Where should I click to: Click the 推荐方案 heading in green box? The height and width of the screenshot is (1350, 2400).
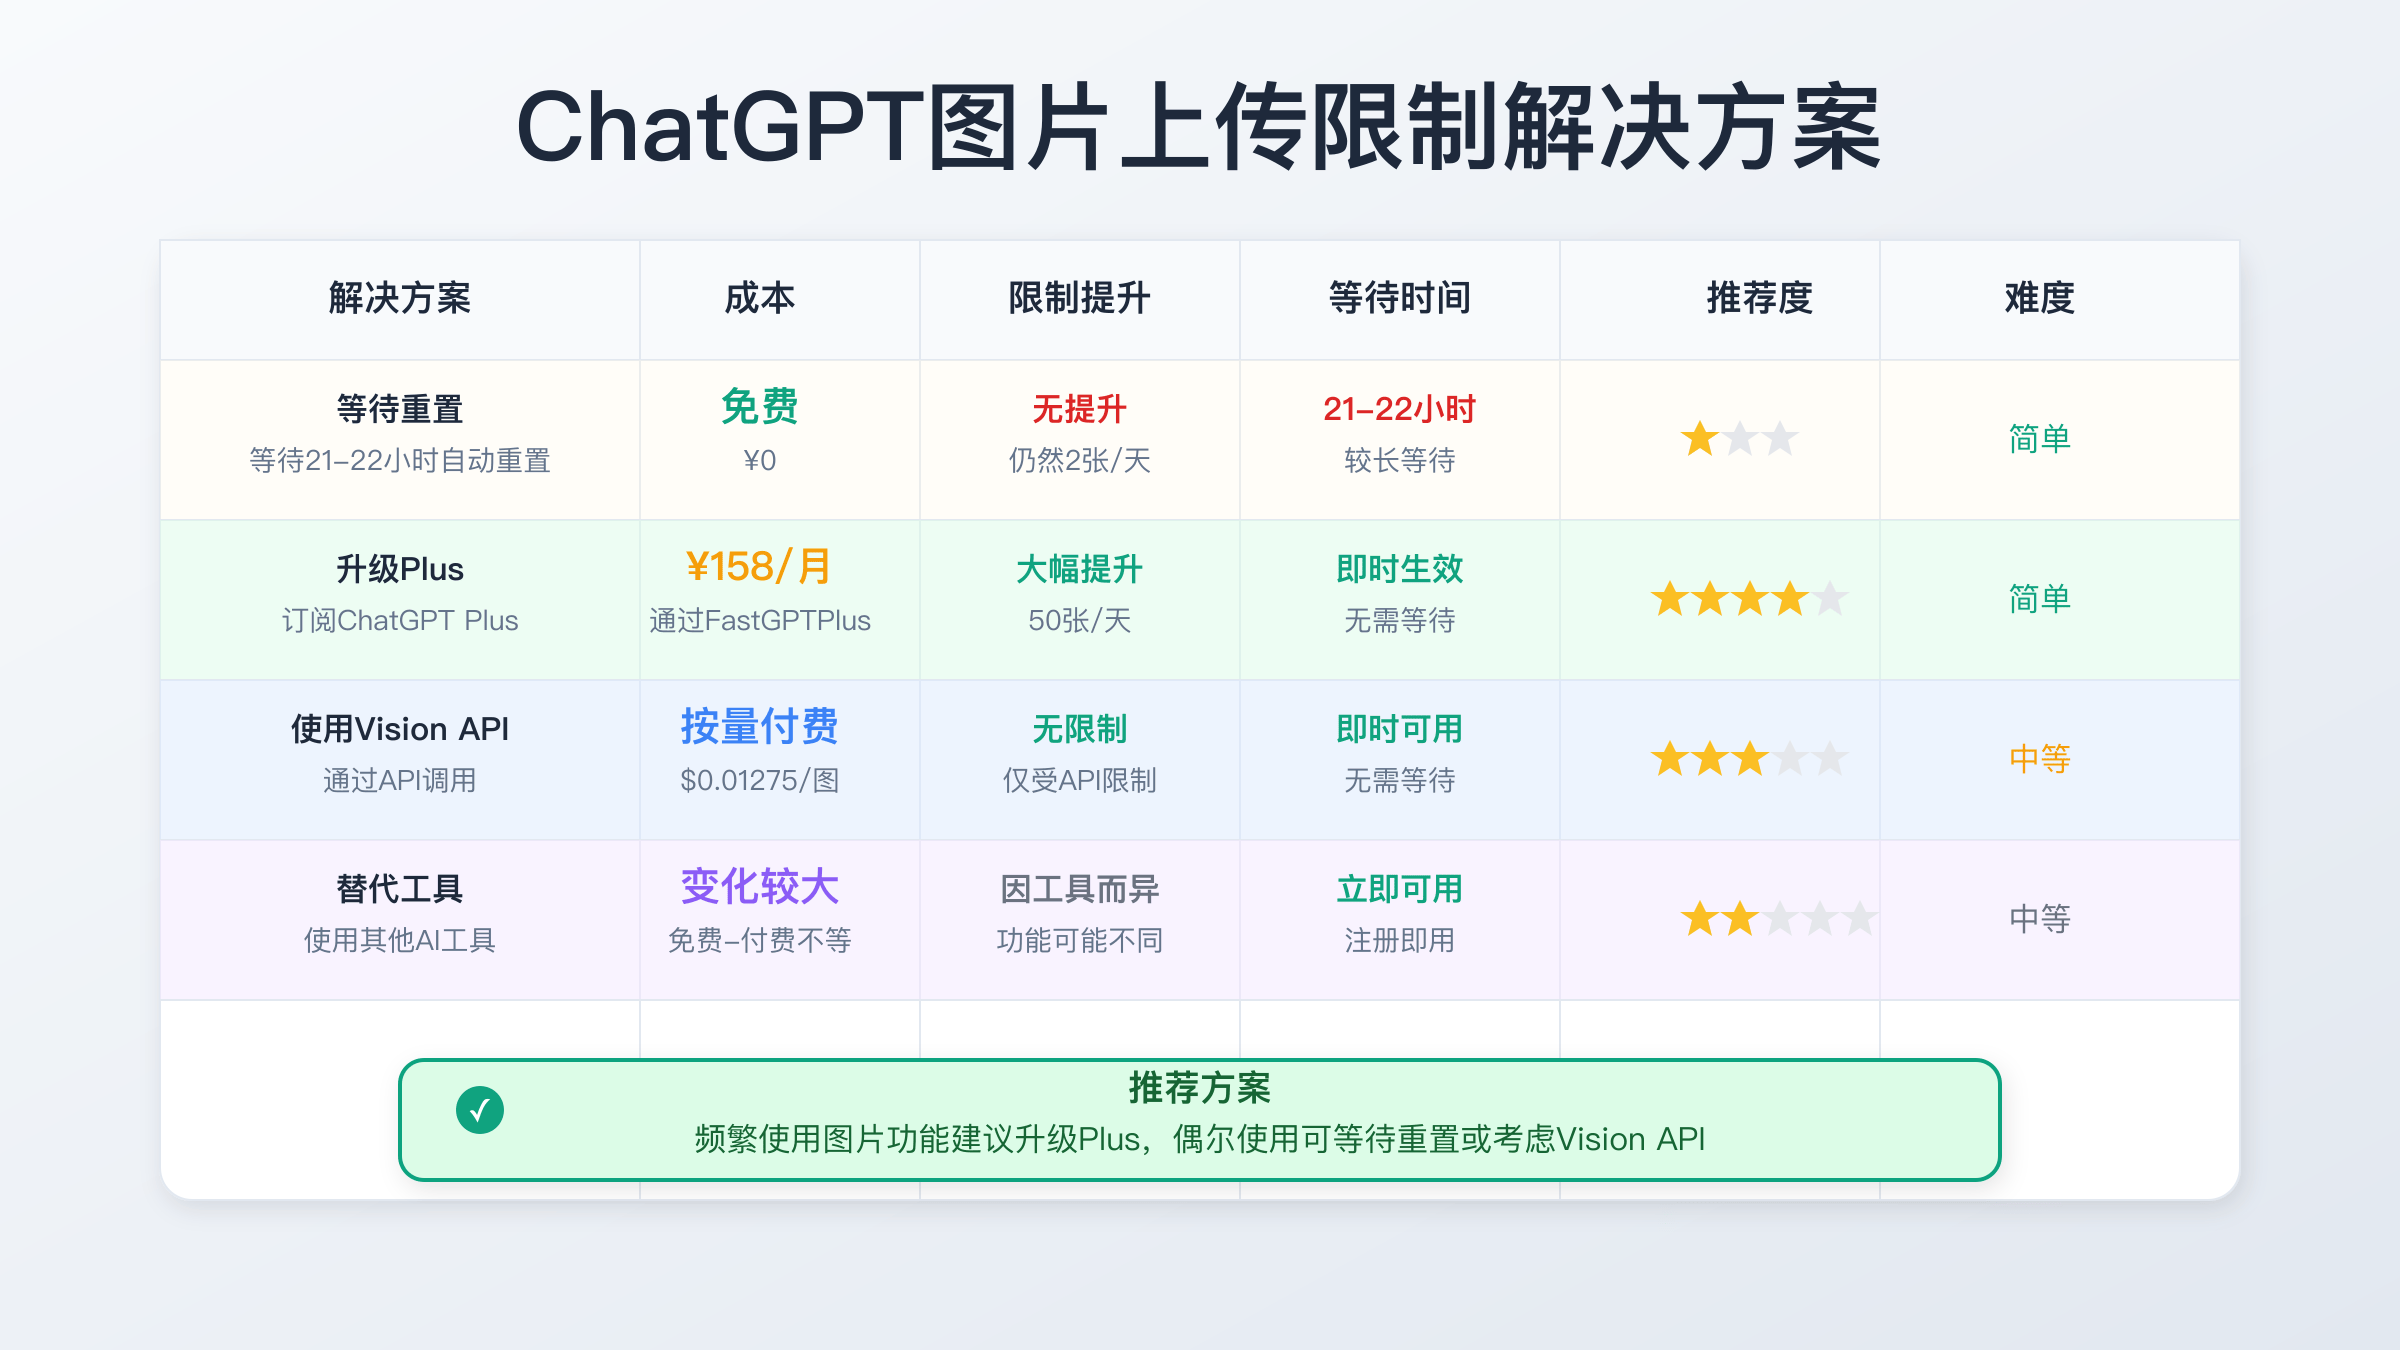(x=1200, y=1088)
